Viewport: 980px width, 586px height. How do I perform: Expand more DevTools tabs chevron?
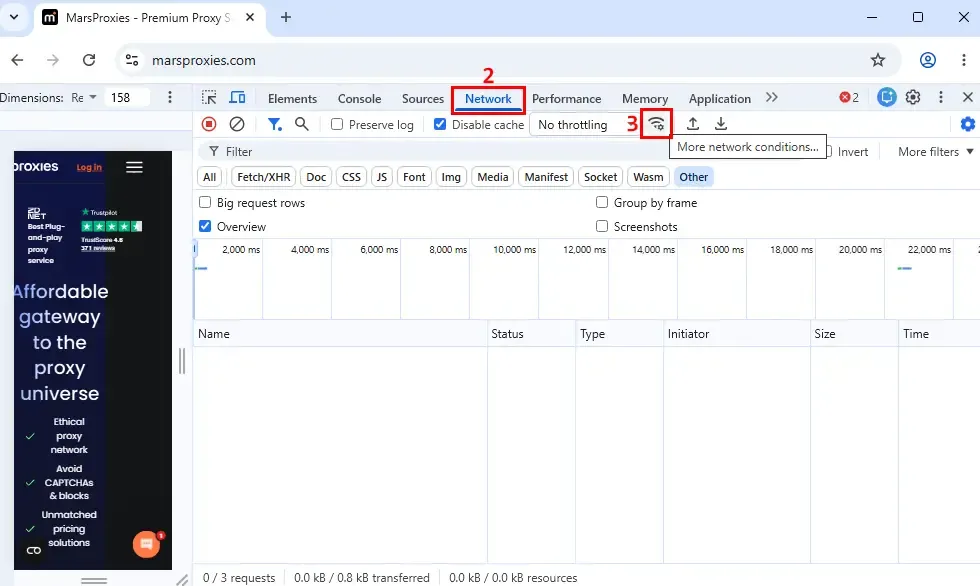[771, 97]
